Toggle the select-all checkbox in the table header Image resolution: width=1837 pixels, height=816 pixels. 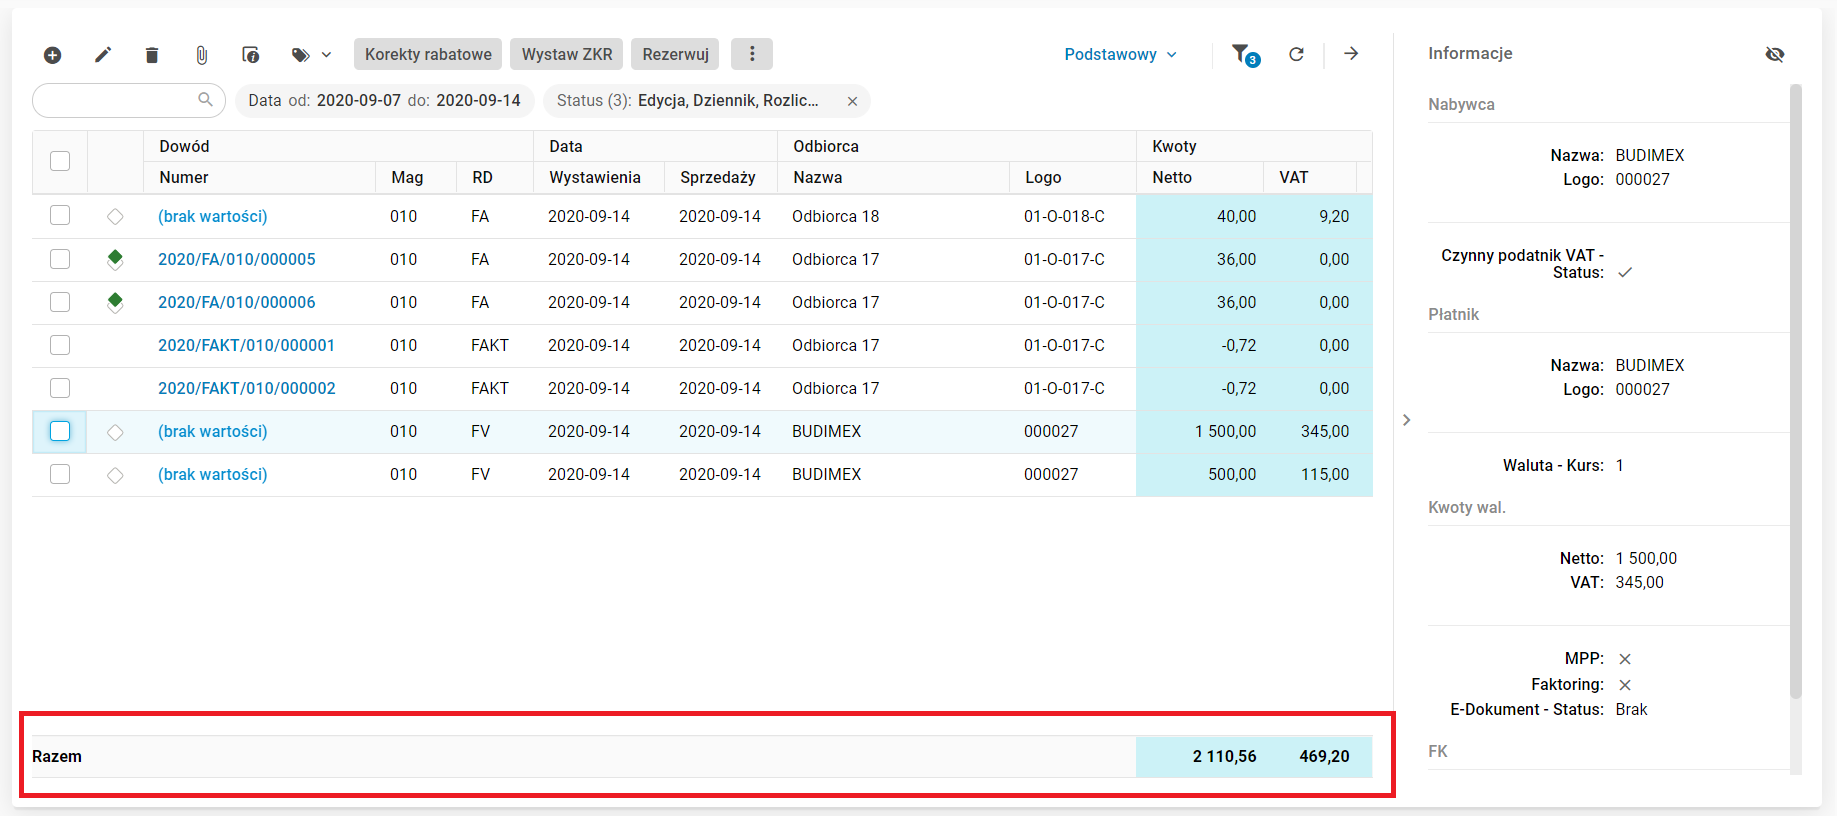(x=60, y=161)
